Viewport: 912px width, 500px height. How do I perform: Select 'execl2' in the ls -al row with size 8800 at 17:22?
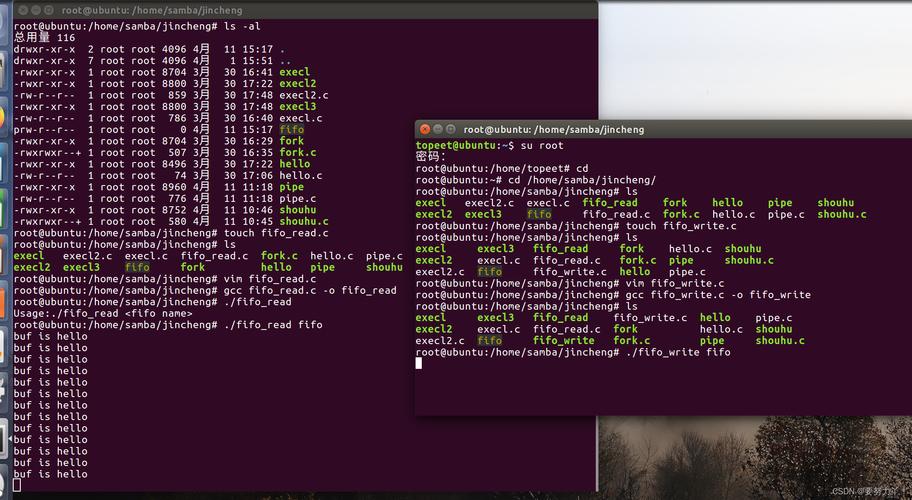[298, 84]
